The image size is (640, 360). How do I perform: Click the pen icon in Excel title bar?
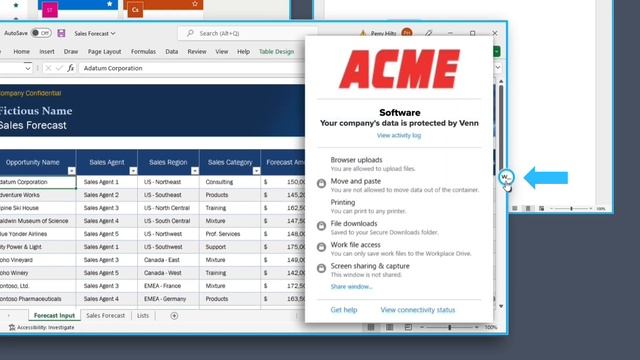tap(428, 33)
